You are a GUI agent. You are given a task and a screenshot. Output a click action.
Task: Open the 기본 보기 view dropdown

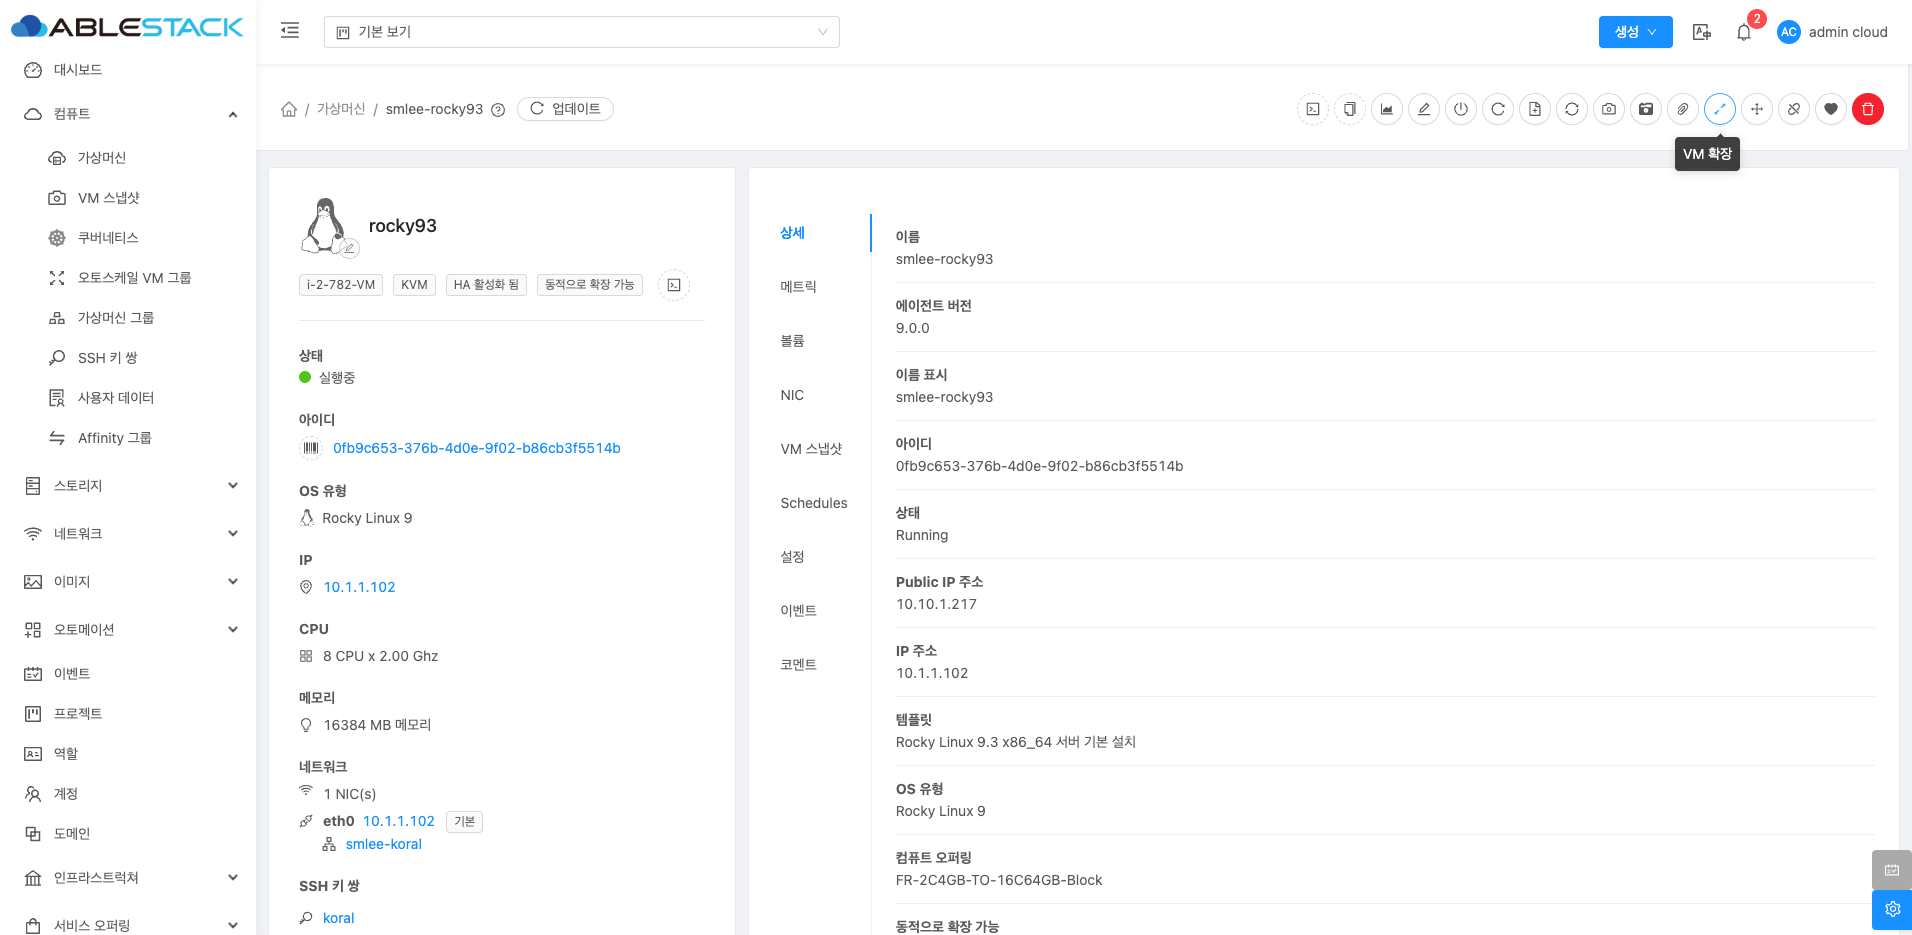point(581,32)
